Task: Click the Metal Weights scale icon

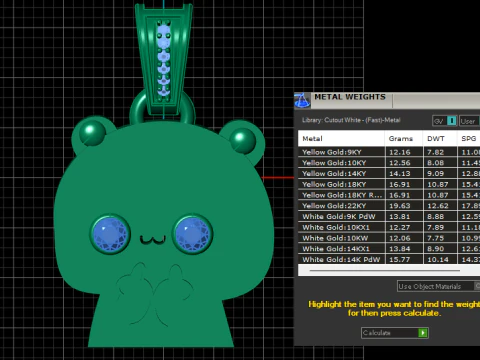Action: [x=303, y=101]
